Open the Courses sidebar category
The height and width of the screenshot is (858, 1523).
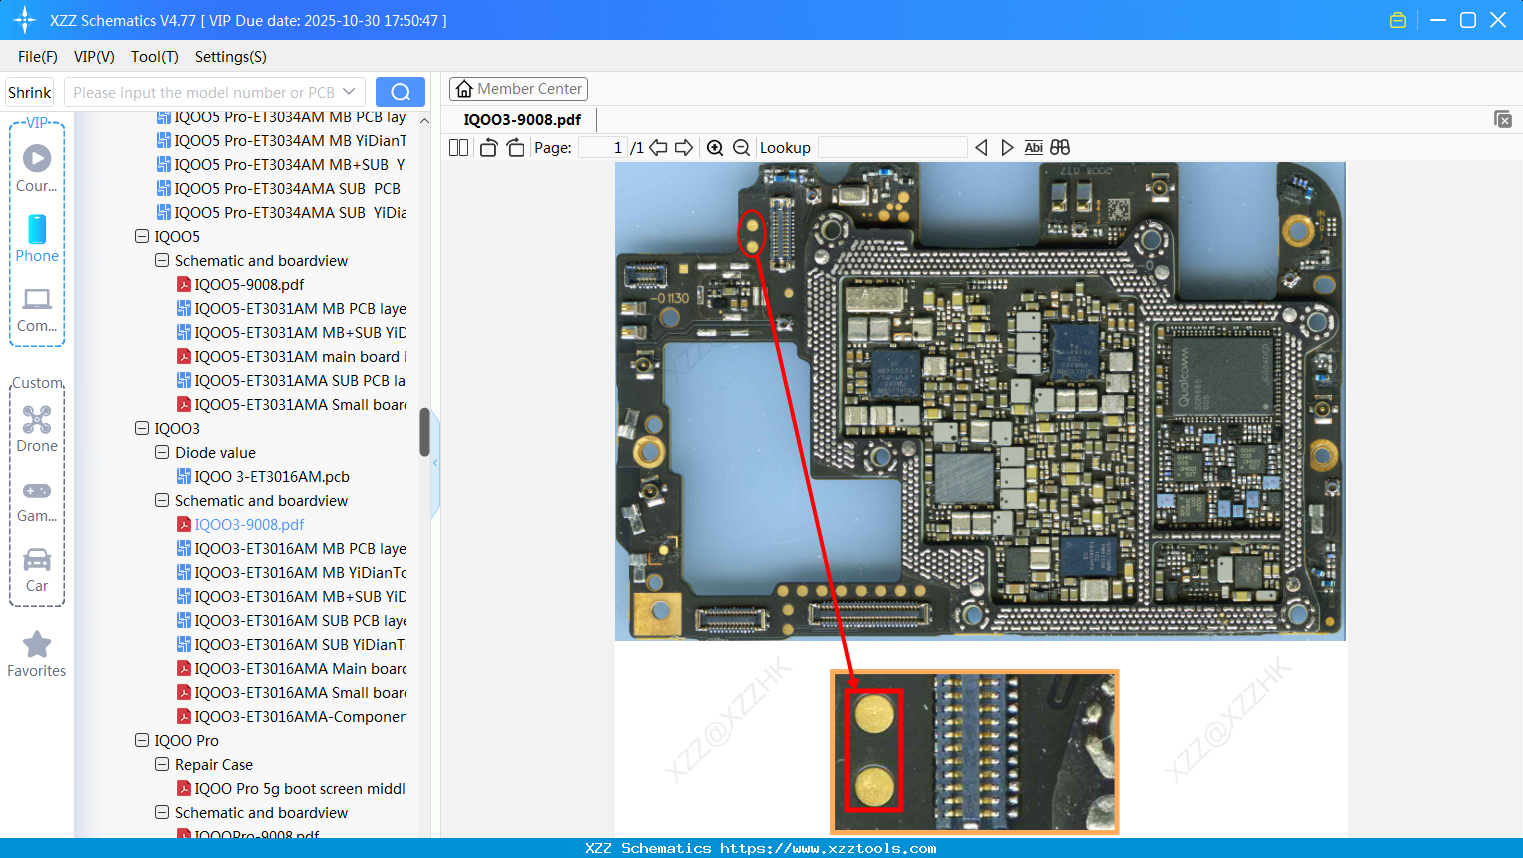37,168
